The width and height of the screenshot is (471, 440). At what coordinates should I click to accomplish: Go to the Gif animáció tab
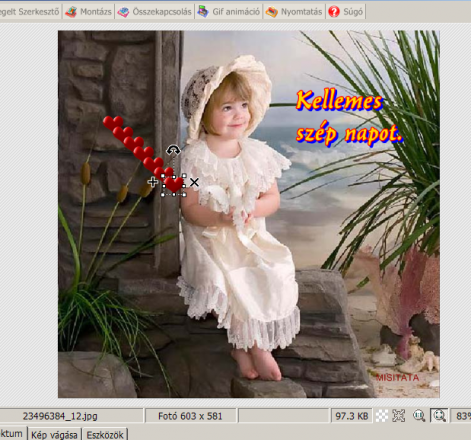click(229, 12)
